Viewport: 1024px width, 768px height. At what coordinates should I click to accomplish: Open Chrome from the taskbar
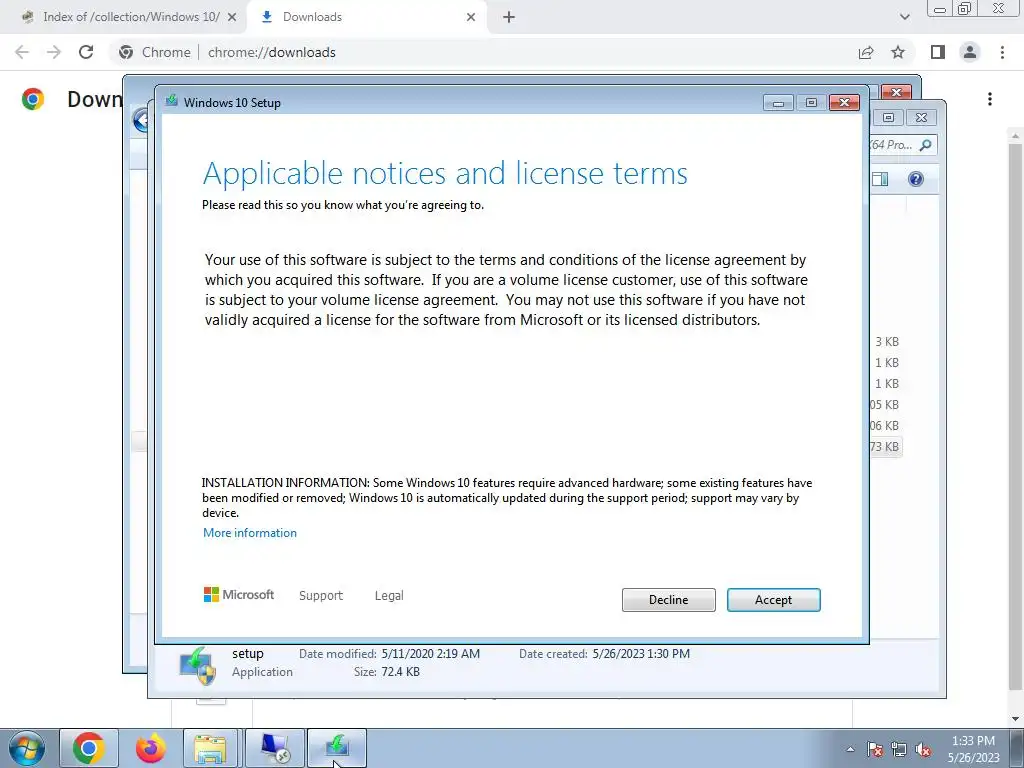[x=89, y=748]
